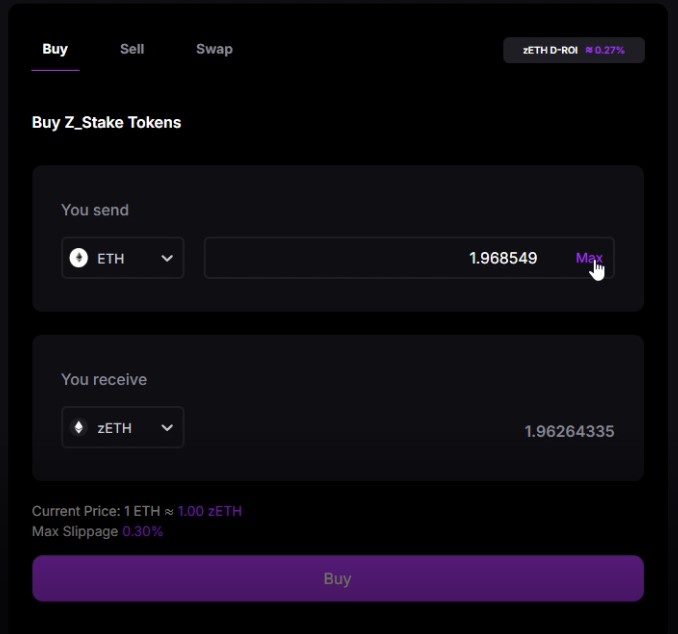
Task: Switch to the Swap tab
Action: pyautogui.click(x=214, y=49)
